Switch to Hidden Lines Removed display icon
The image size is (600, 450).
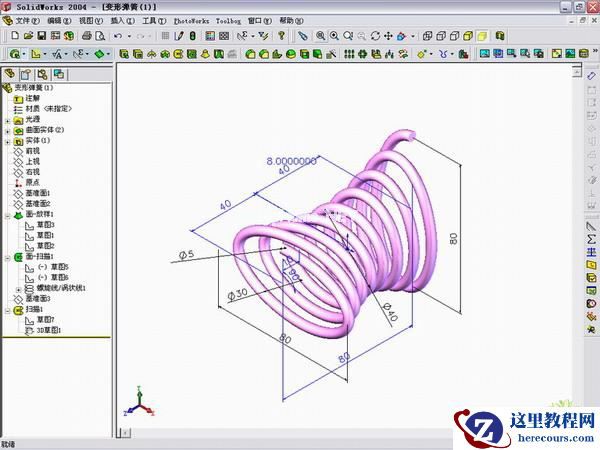[x=455, y=36]
